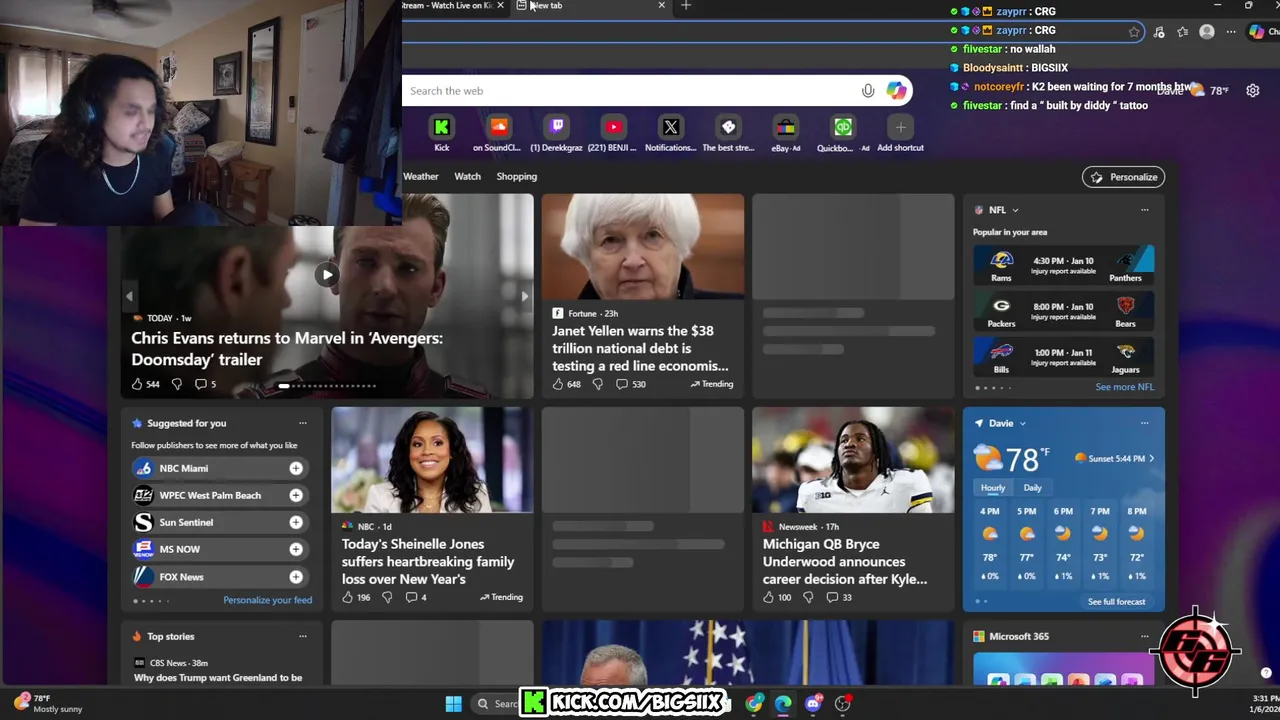Open Packers vs Bears game row
This screenshot has width=1280, height=720.
point(1063,311)
